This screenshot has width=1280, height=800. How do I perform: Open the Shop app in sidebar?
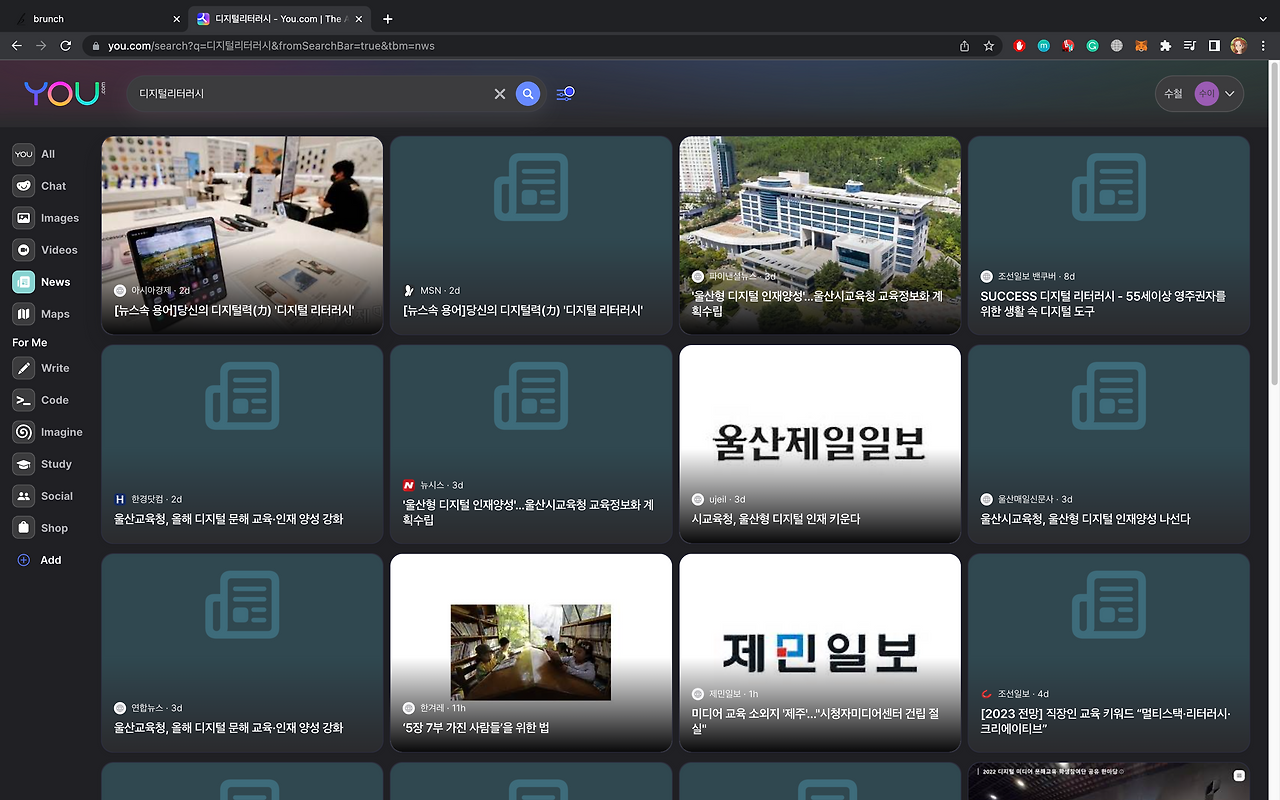(41, 528)
